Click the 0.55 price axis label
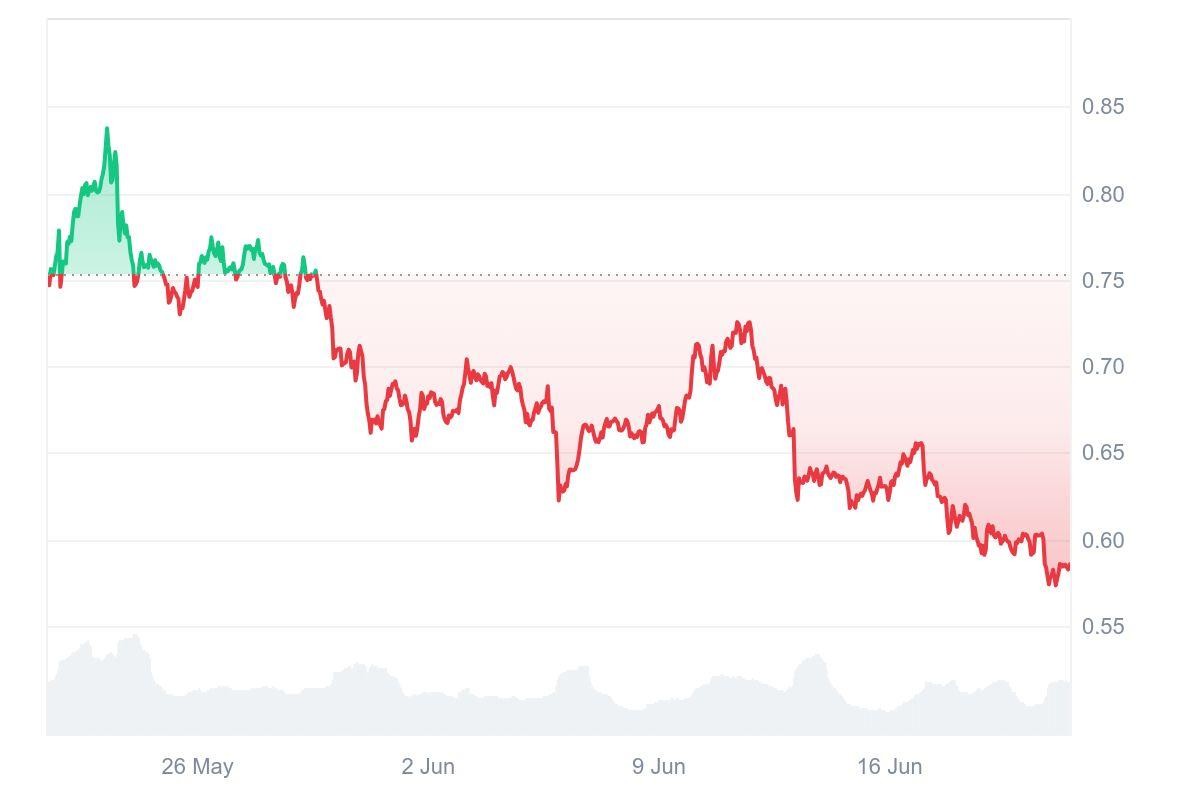Screen dimensions: 1200x800 pos(1103,627)
